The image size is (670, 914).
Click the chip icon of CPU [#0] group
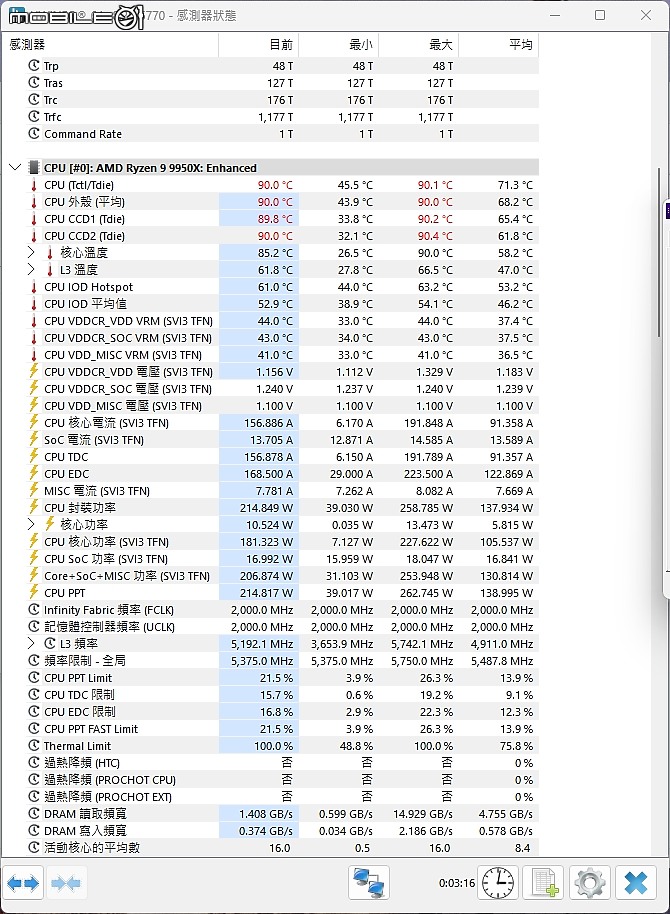(34, 168)
